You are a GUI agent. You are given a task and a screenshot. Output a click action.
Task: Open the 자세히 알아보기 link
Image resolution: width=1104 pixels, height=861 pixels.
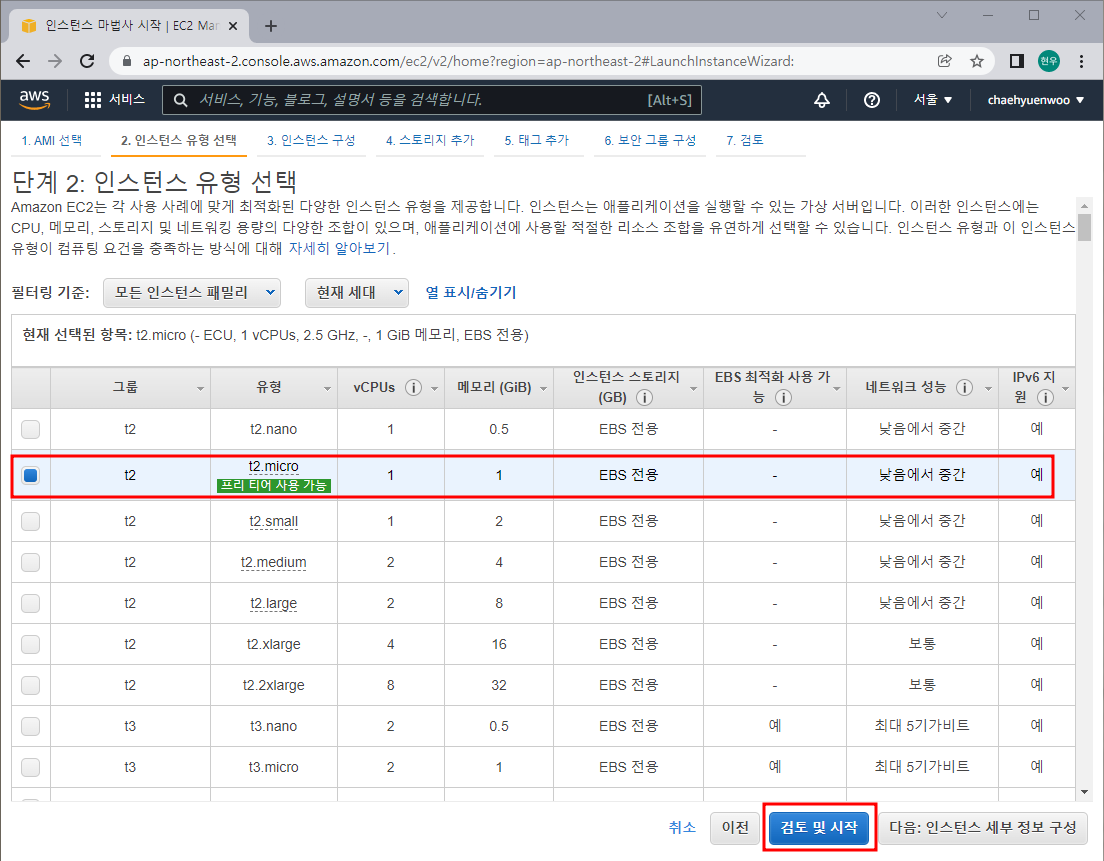pyautogui.click(x=339, y=249)
